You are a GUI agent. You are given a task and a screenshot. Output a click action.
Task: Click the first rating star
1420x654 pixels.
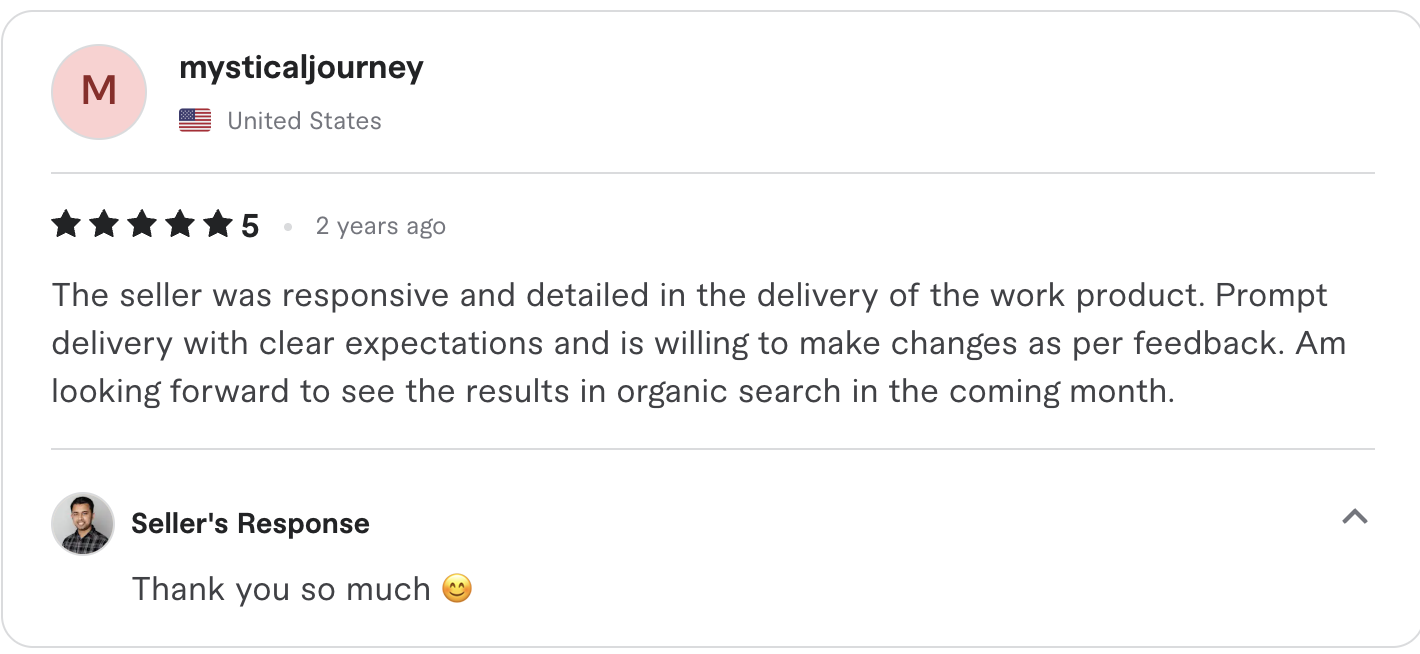(66, 225)
